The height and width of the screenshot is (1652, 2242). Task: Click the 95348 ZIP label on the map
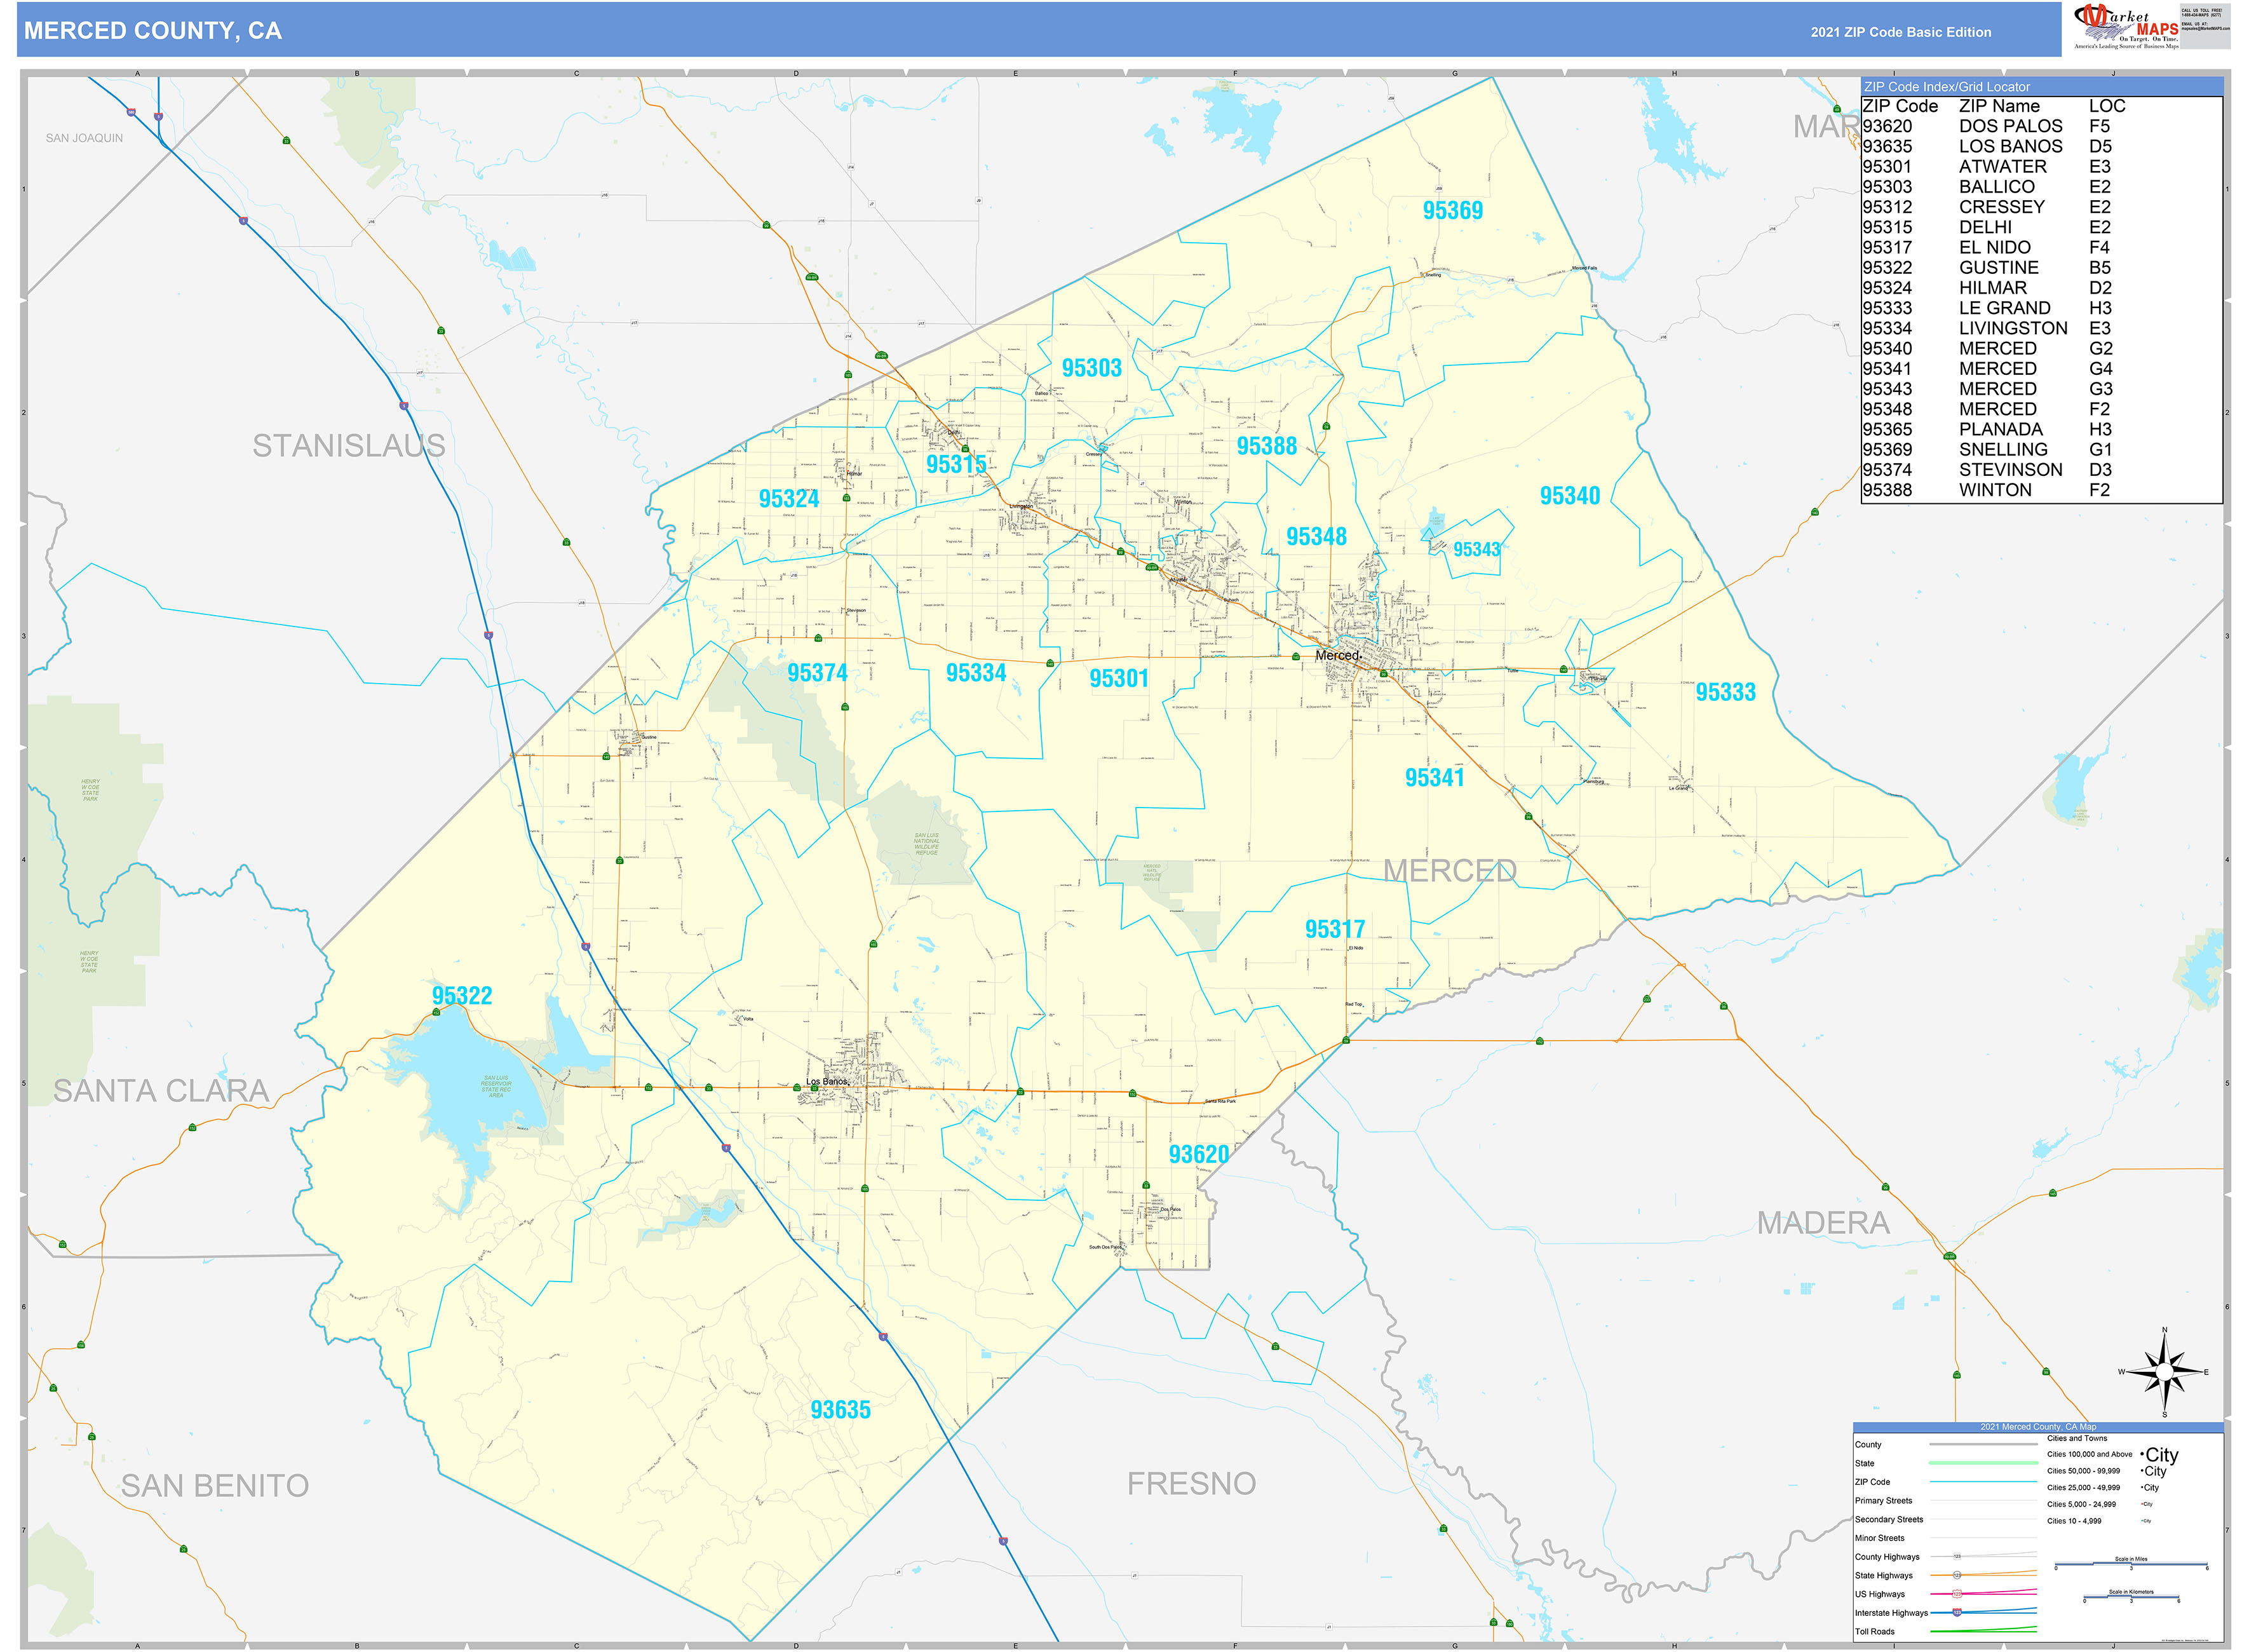pos(1316,537)
